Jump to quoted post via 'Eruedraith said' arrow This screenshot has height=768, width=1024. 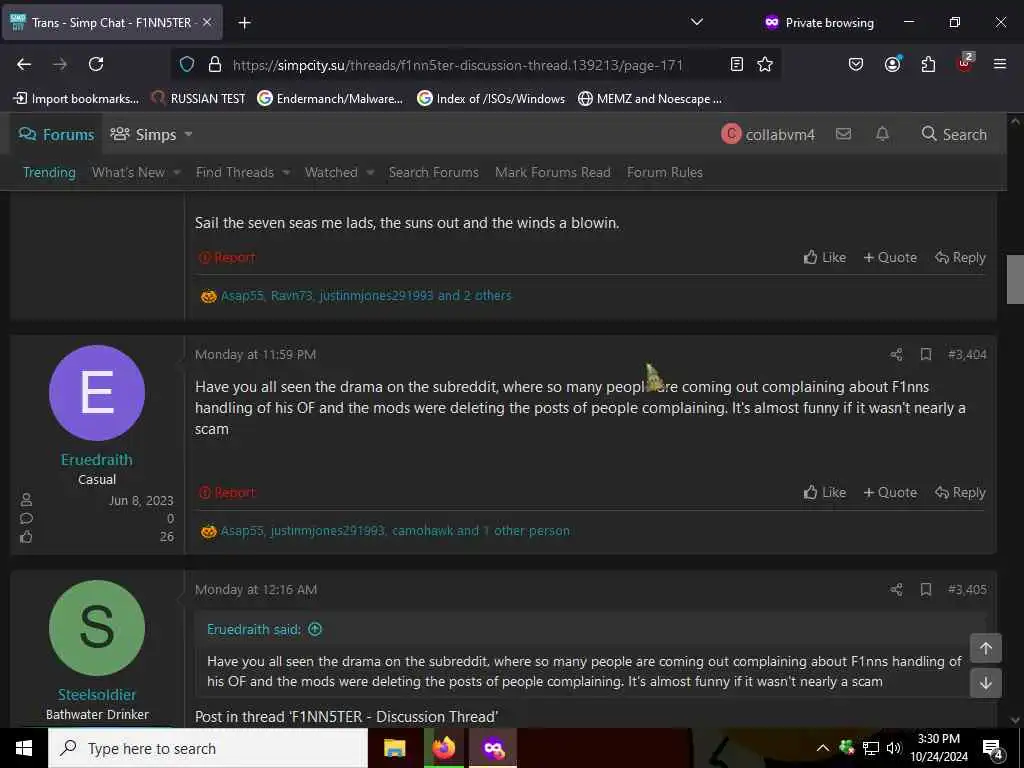pos(315,630)
